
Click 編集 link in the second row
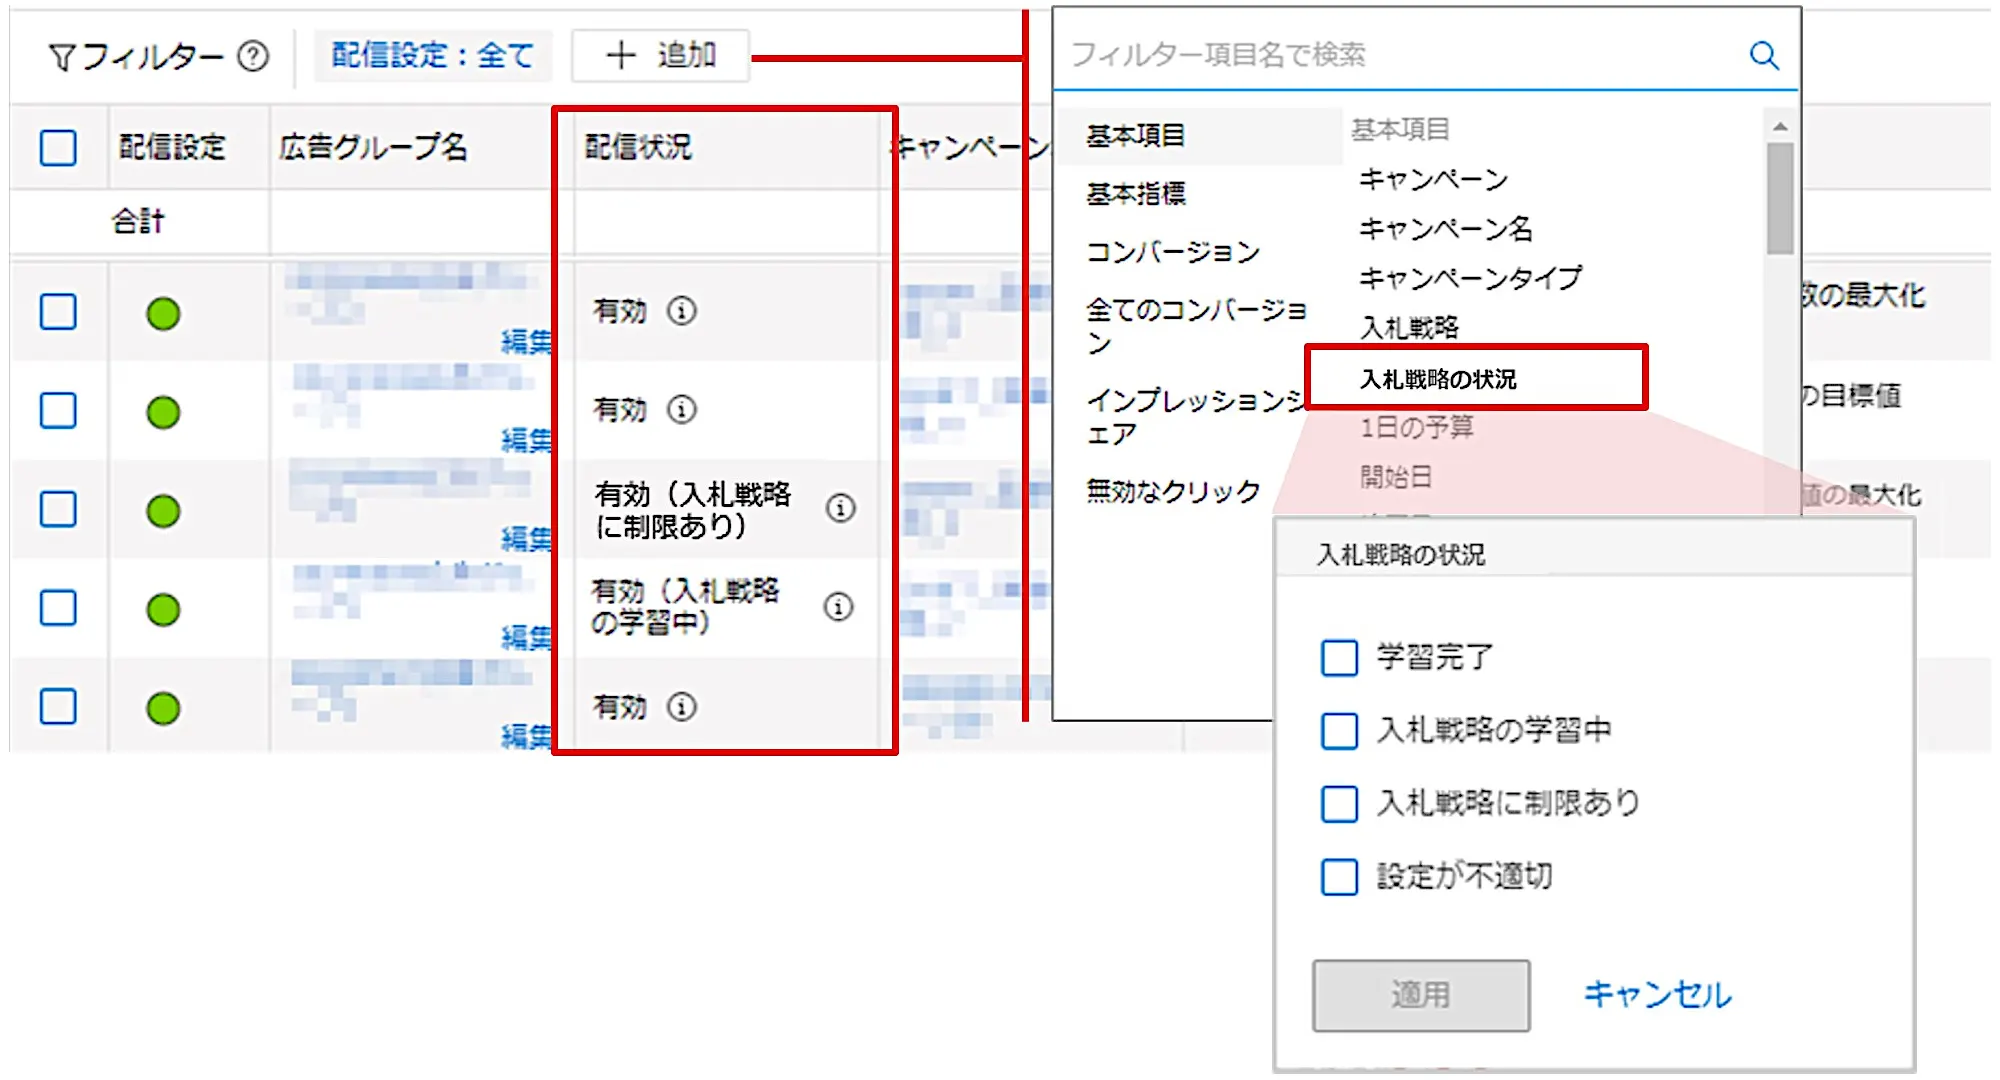tap(526, 440)
